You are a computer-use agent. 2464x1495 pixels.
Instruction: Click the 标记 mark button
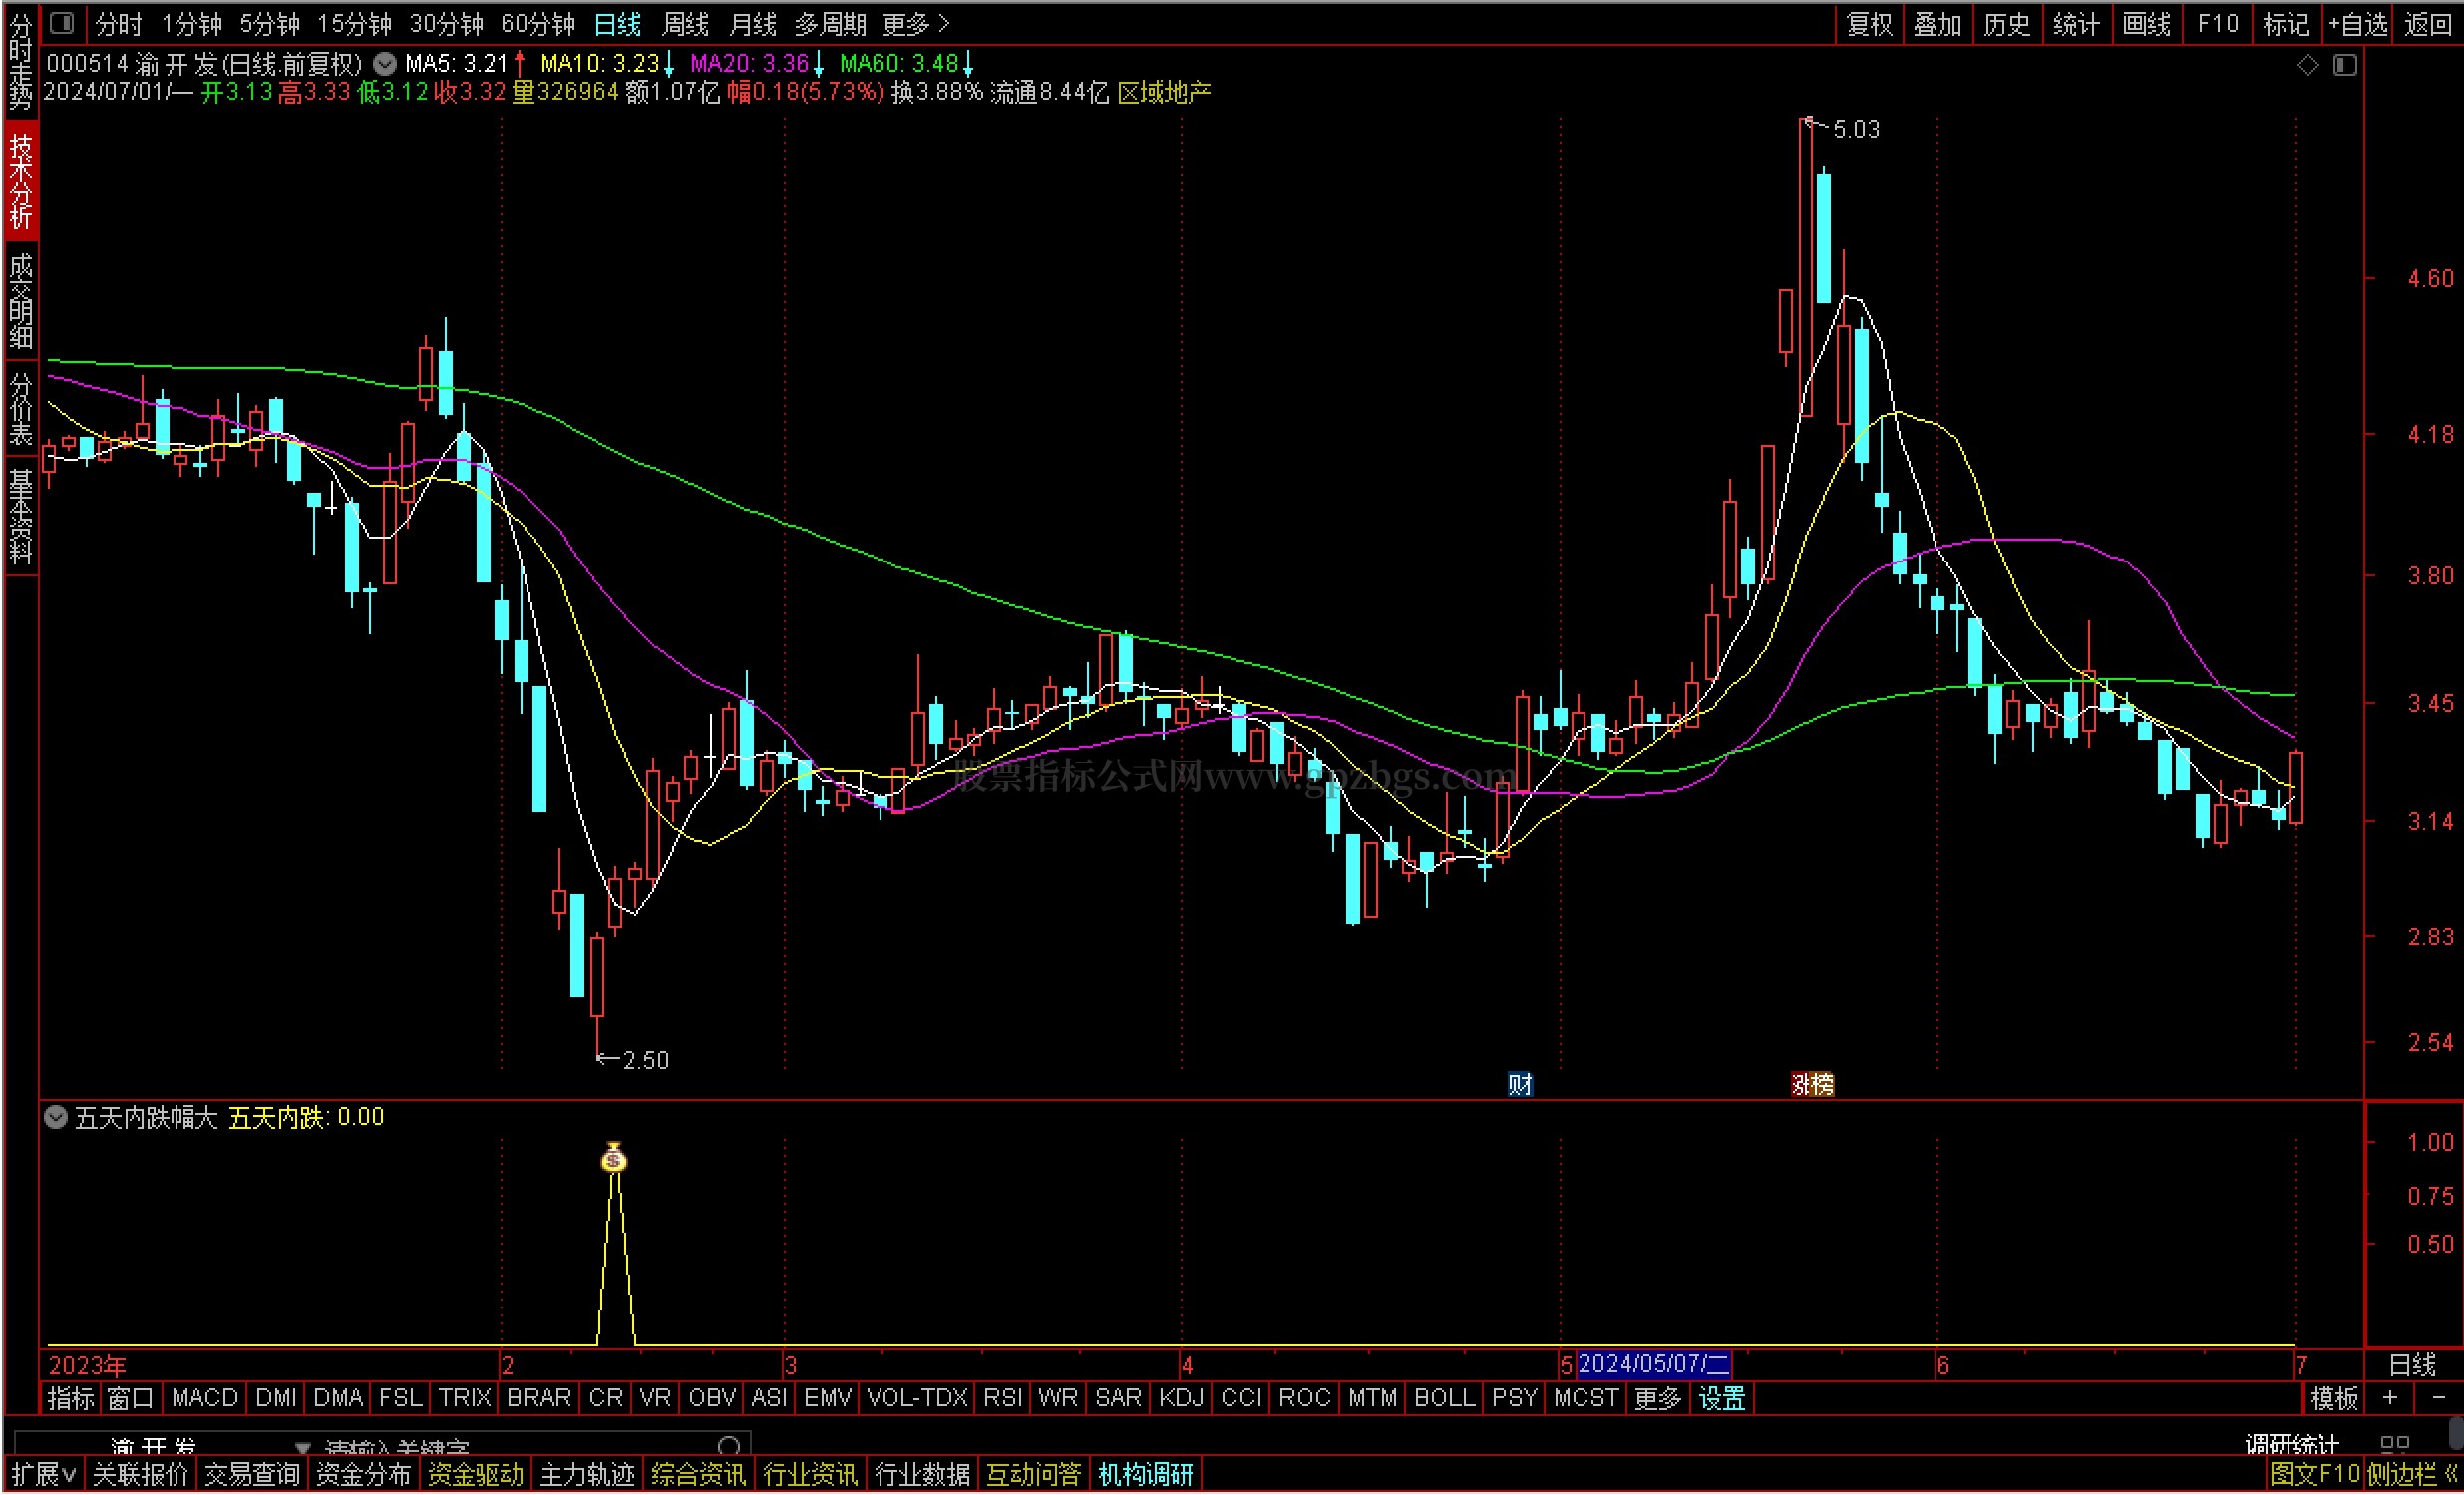point(2286,23)
